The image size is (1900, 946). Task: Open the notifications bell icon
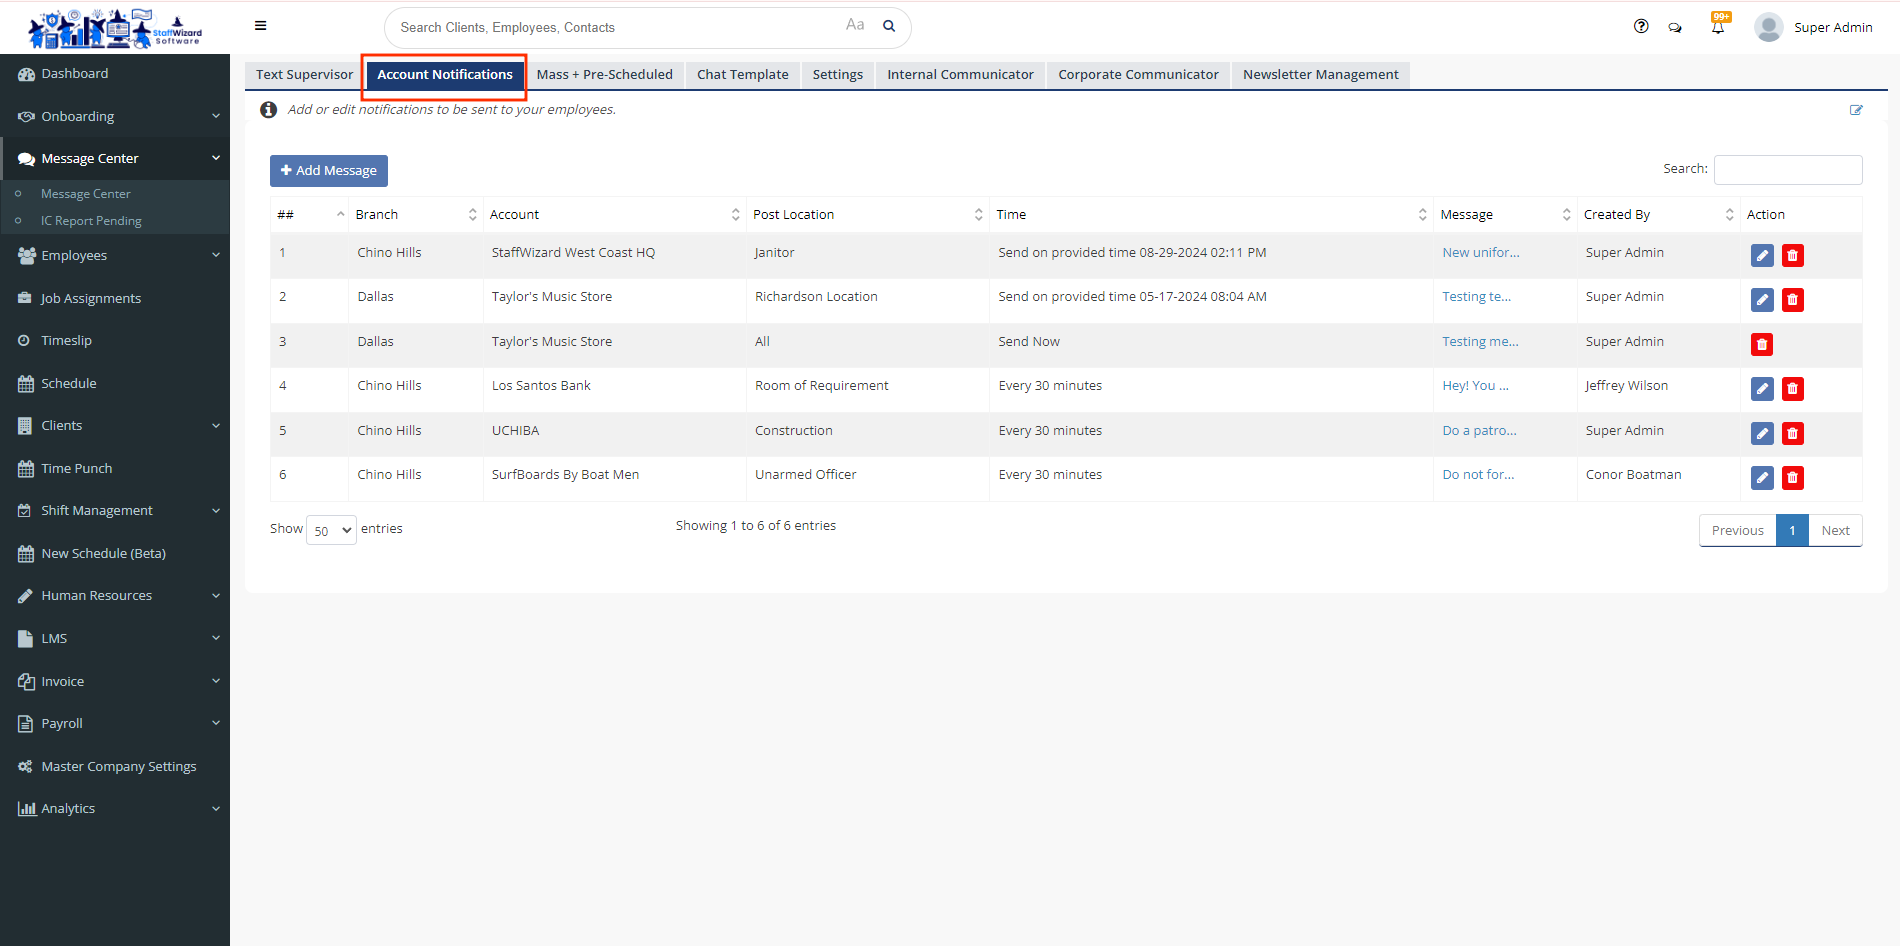(1718, 27)
